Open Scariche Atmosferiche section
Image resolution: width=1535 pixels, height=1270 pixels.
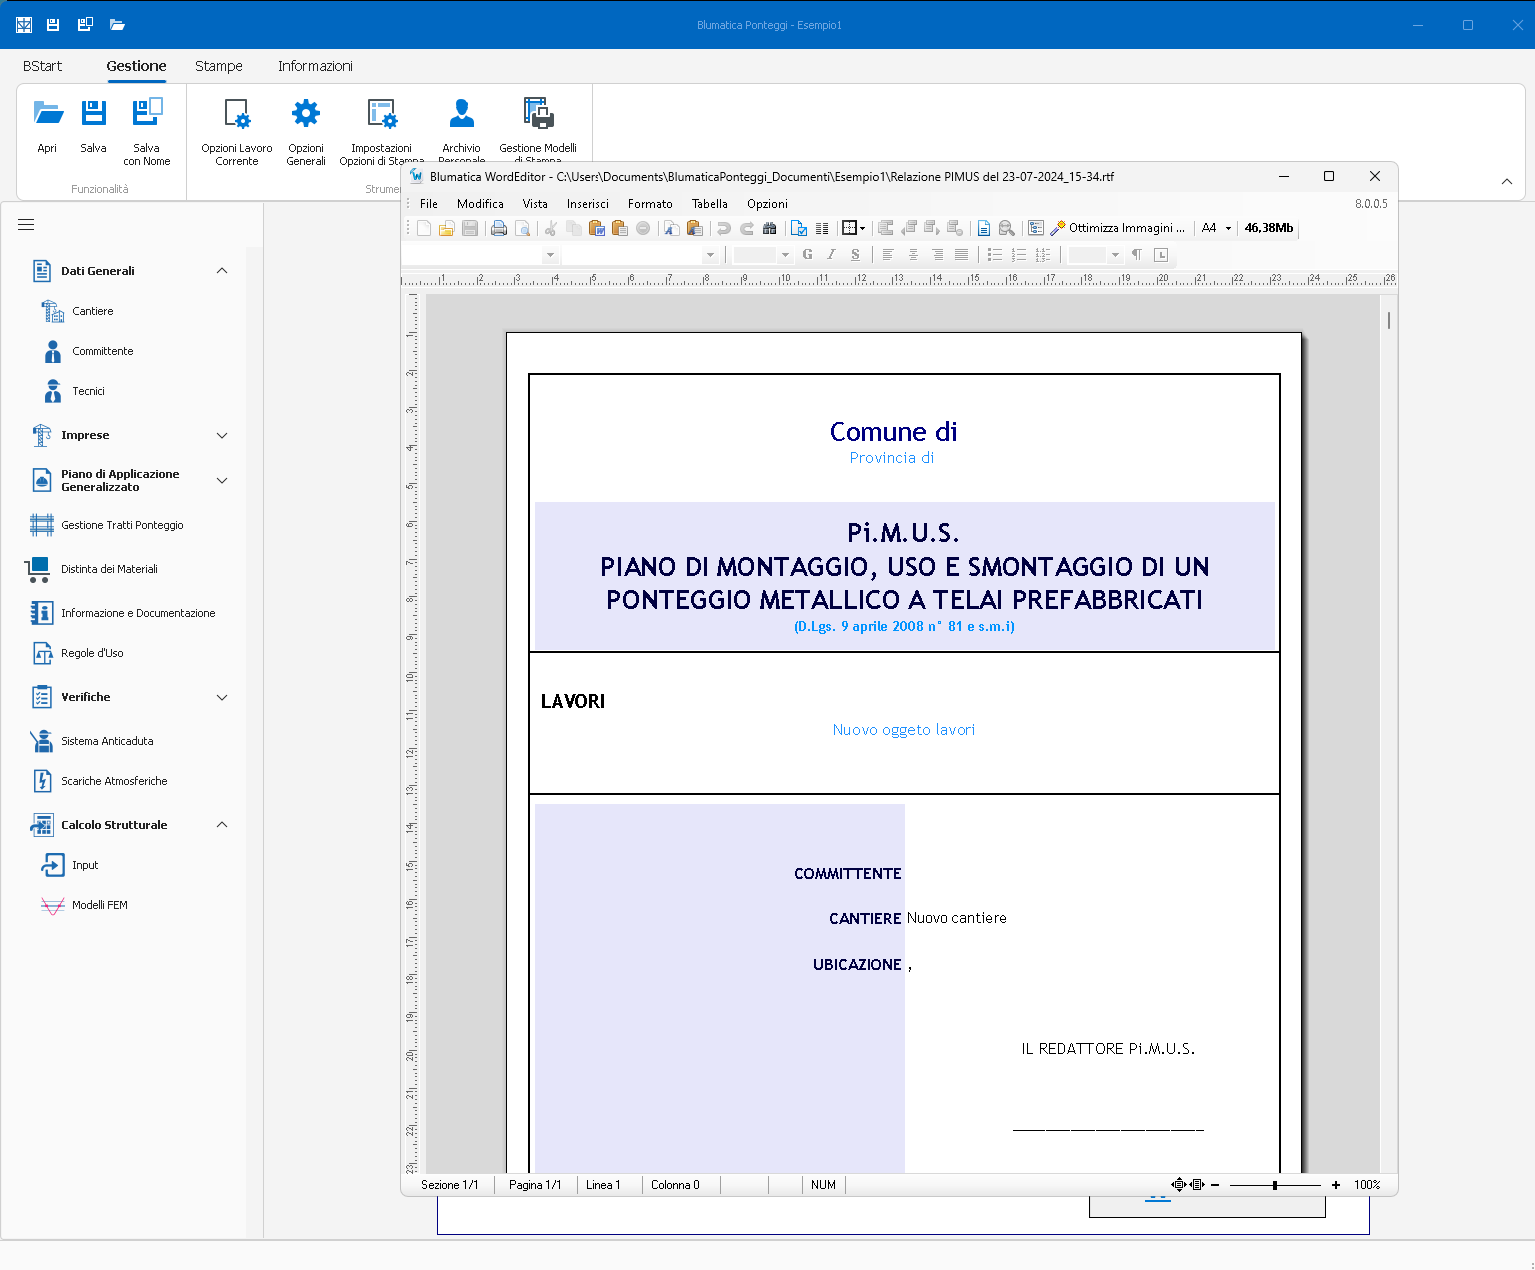click(x=114, y=781)
